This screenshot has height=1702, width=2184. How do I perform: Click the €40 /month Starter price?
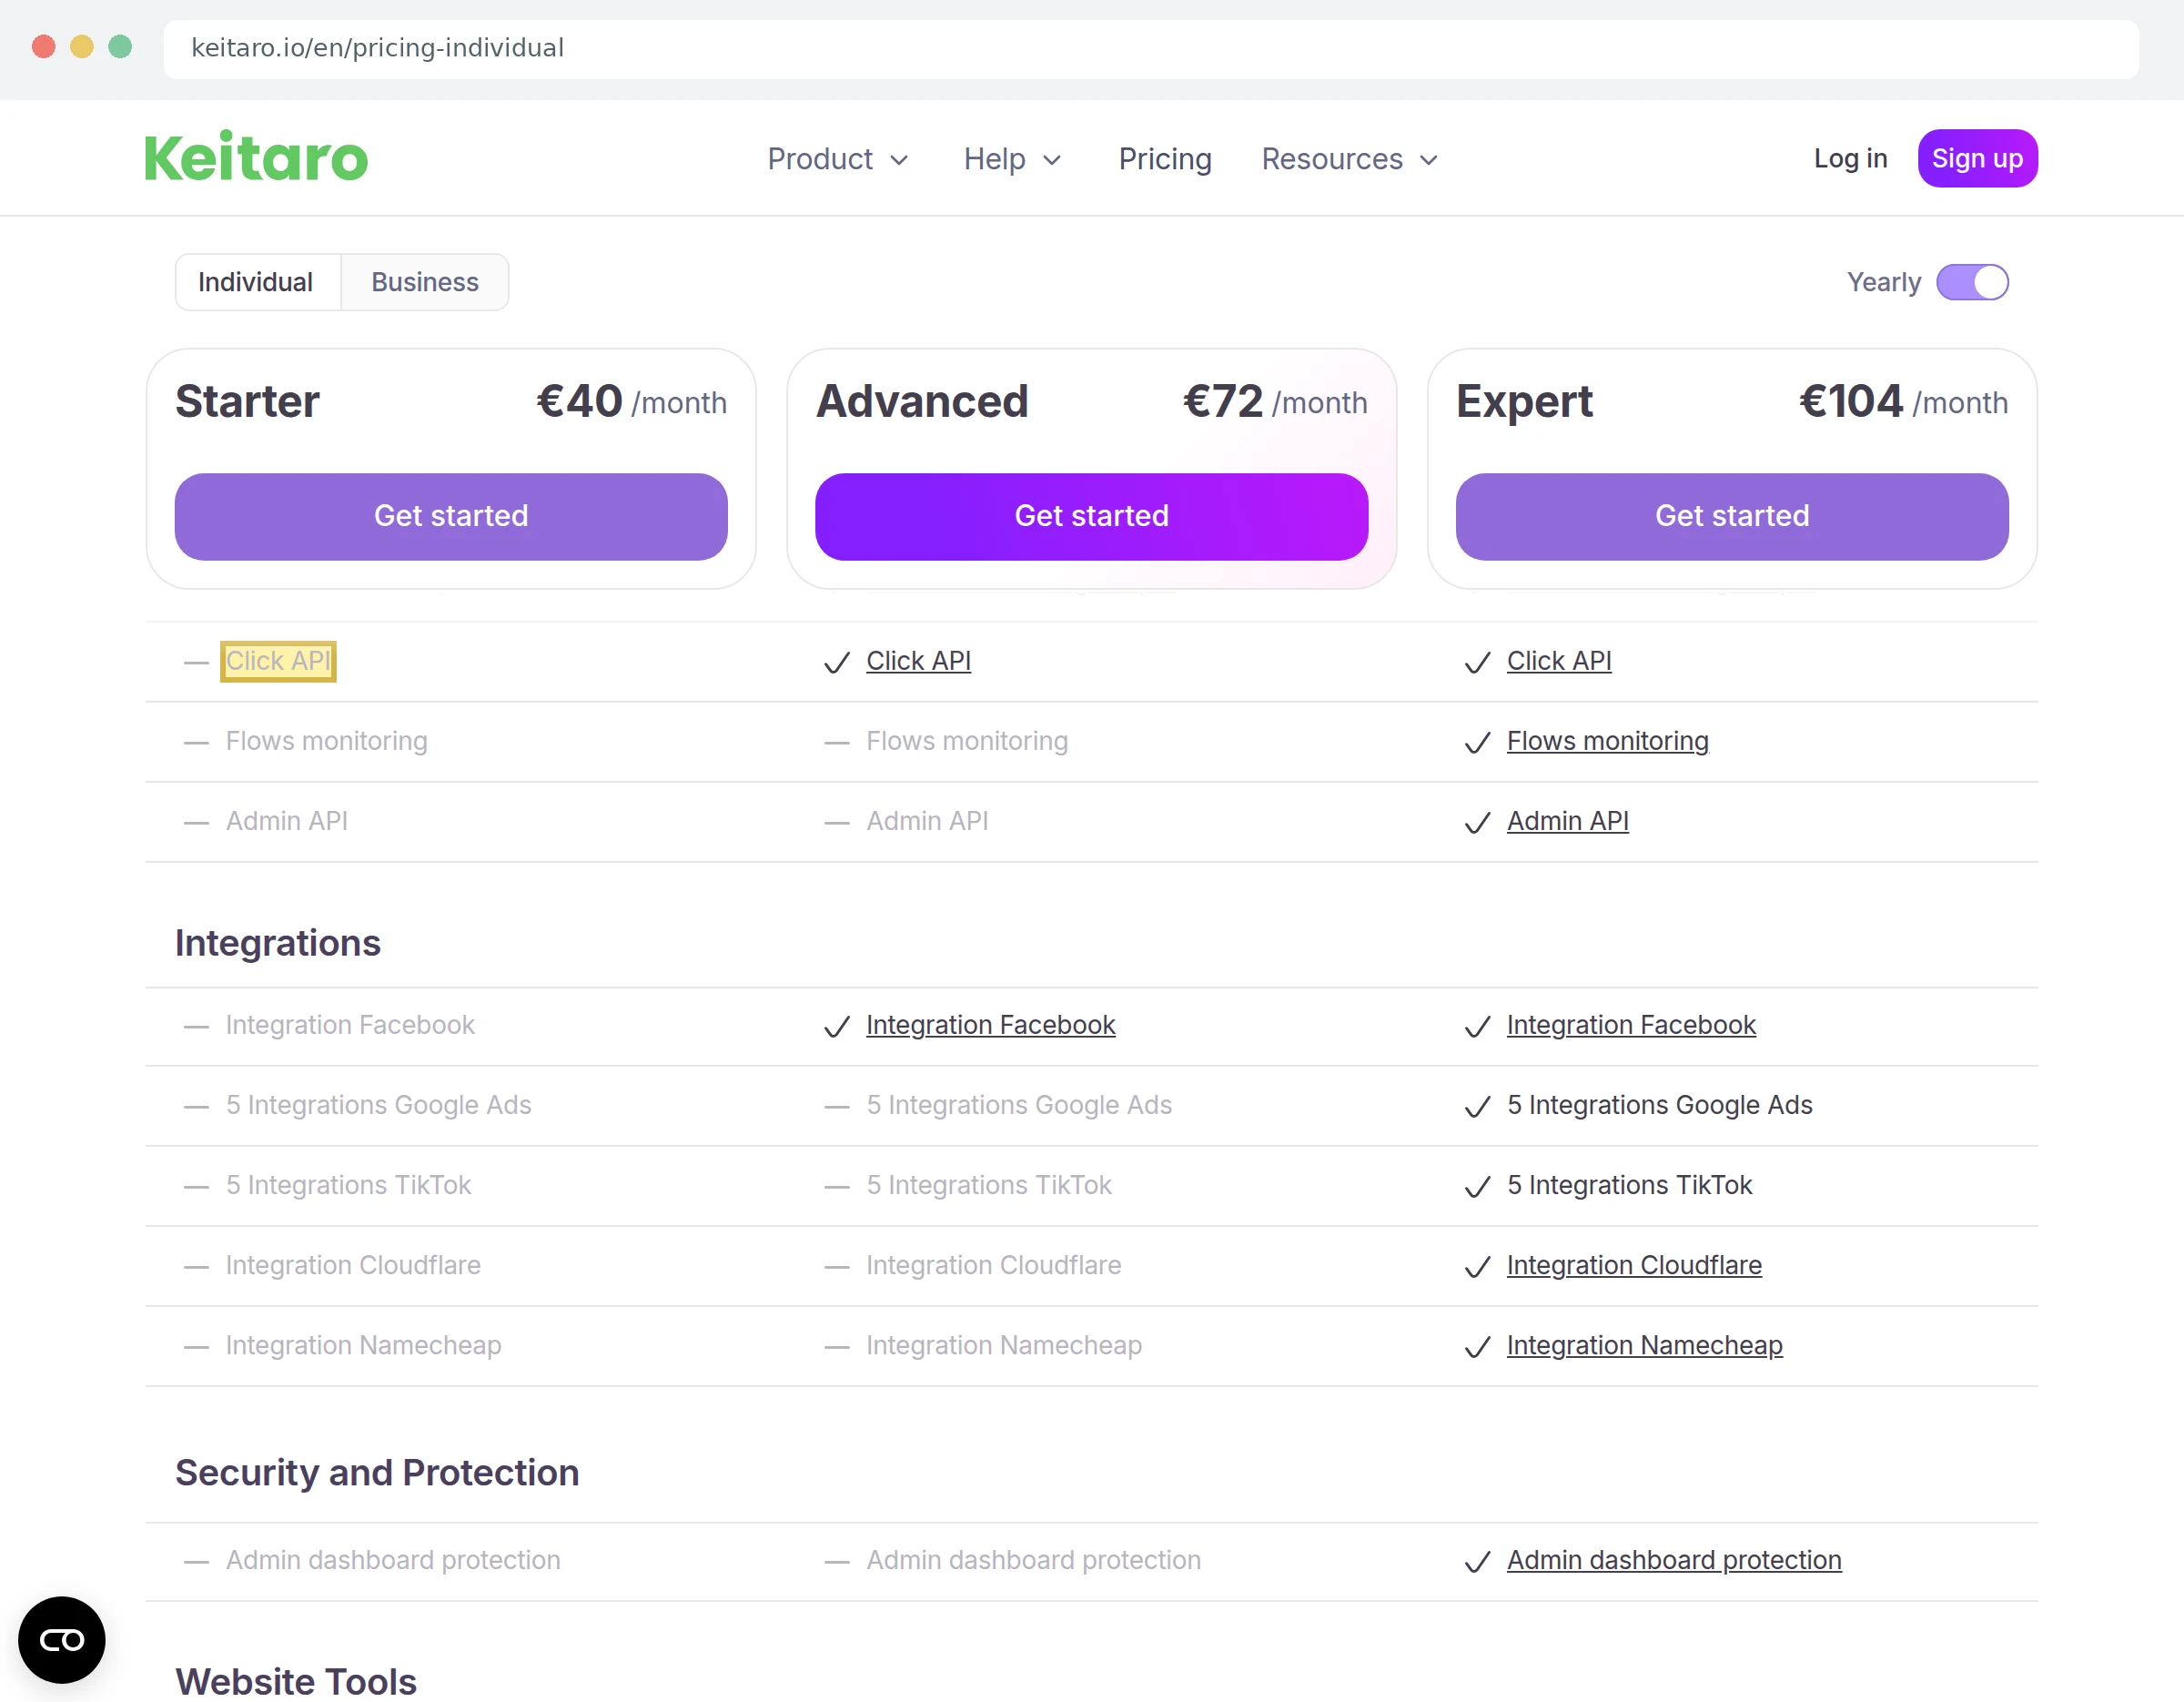tap(632, 402)
